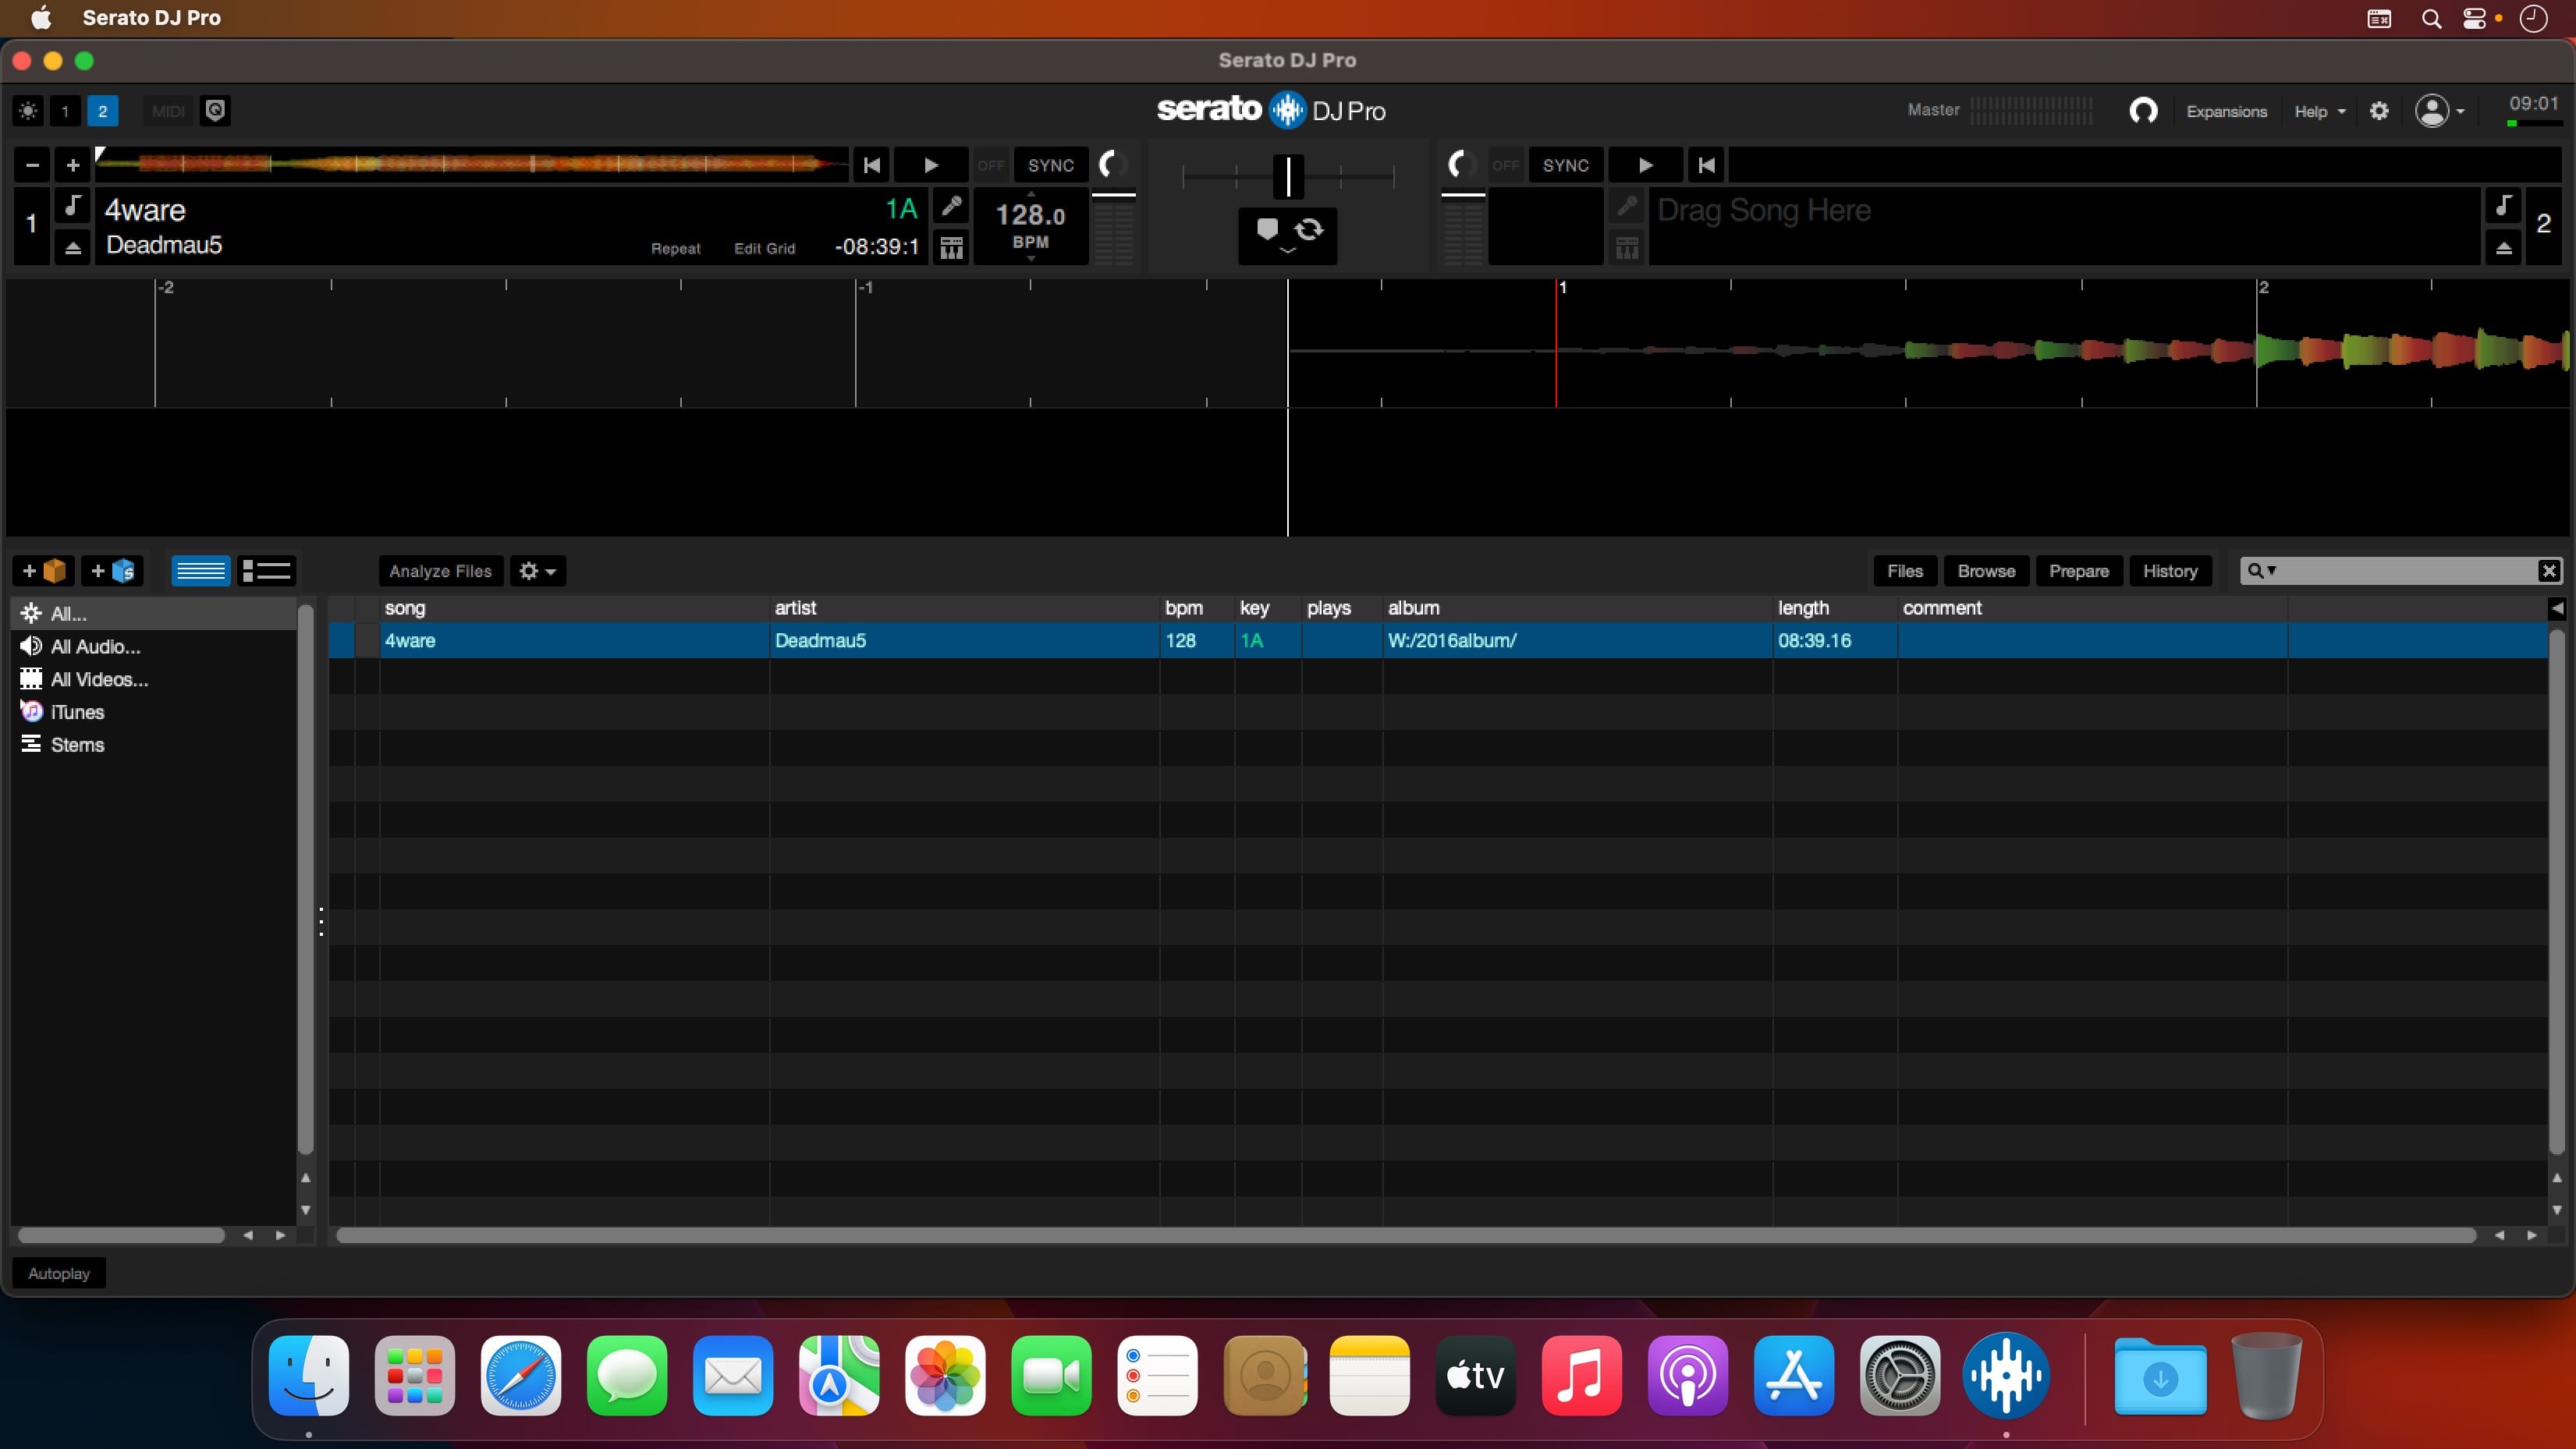Open the Spotlight search in menu bar
Screen dimensions: 2576x1449
[2431, 18]
